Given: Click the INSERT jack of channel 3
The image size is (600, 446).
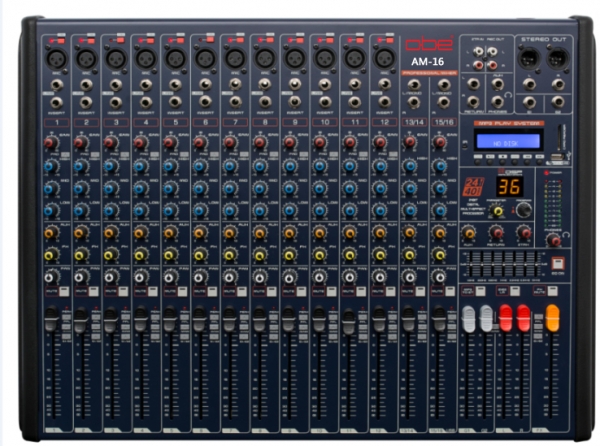Looking at the screenshot, I should 116,103.
